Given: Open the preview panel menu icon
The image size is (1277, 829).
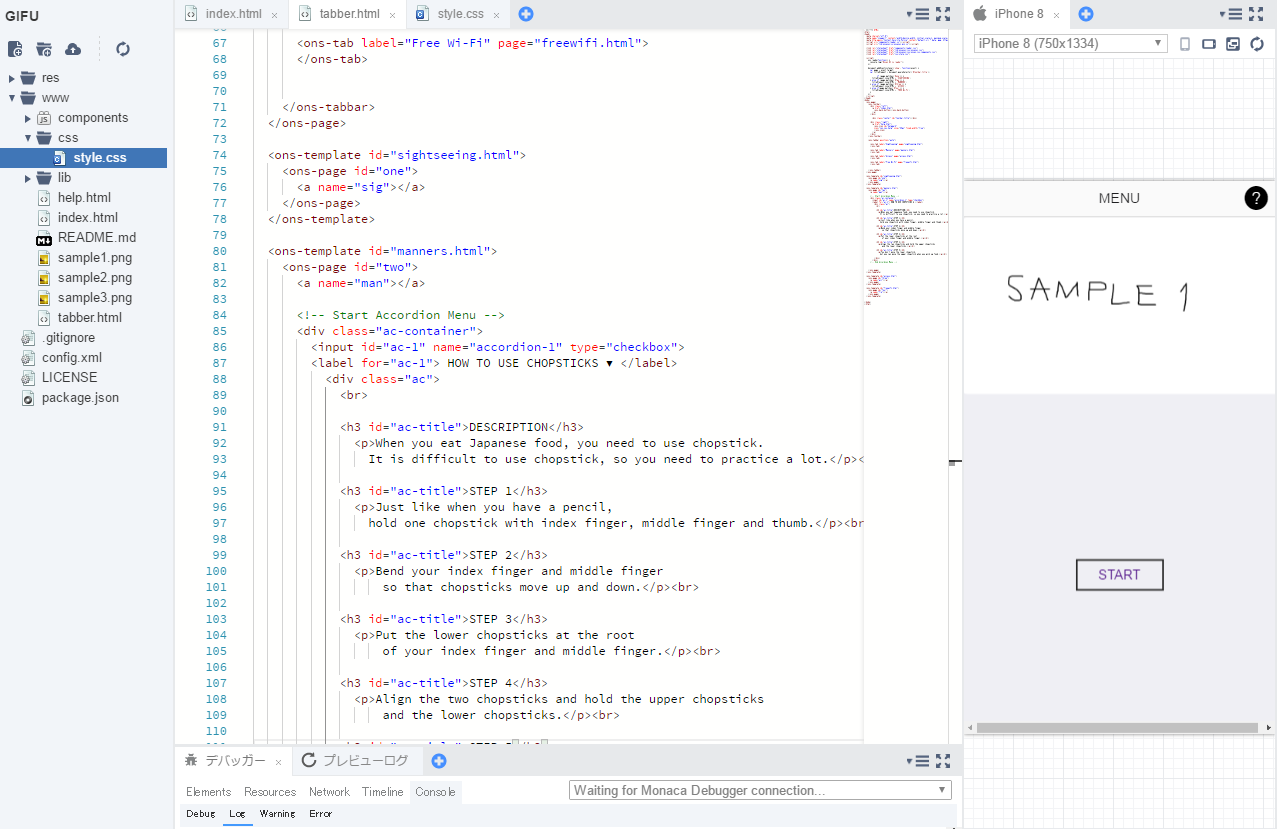Looking at the screenshot, I should (x=1233, y=14).
